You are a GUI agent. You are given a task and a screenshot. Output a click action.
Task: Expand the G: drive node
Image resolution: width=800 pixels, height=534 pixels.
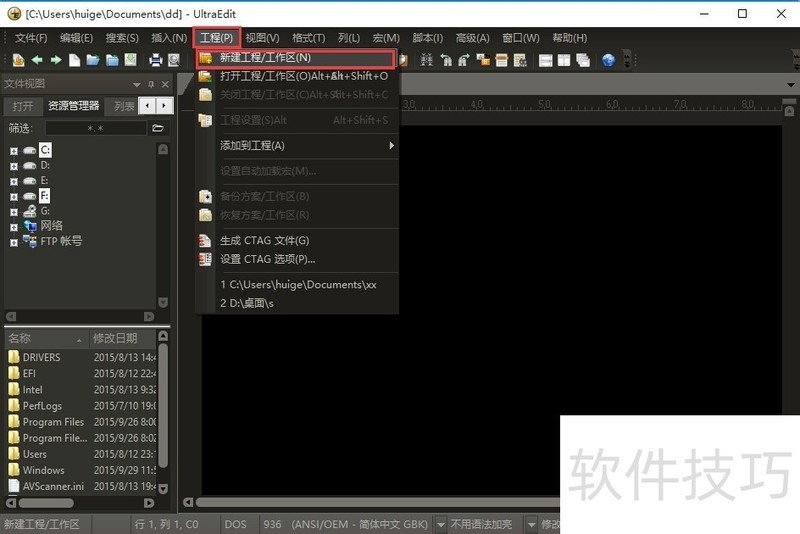(x=14, y=212)
